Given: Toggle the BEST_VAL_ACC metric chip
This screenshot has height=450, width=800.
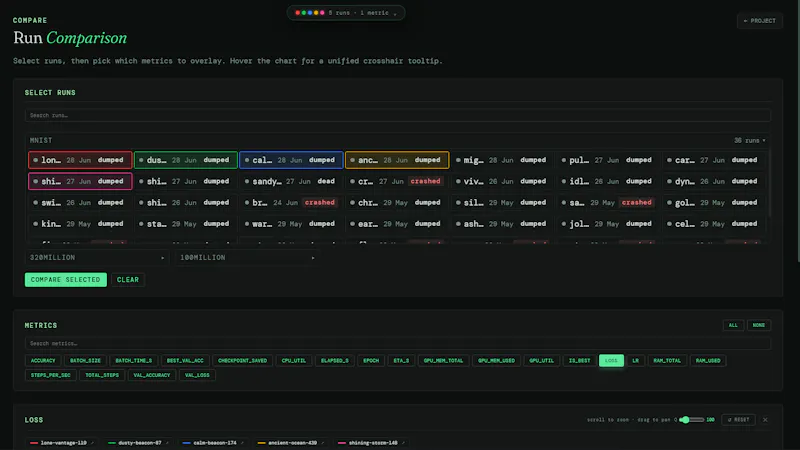Looking at the screenshot, I should pyautogui.click(x=185, y=361).
